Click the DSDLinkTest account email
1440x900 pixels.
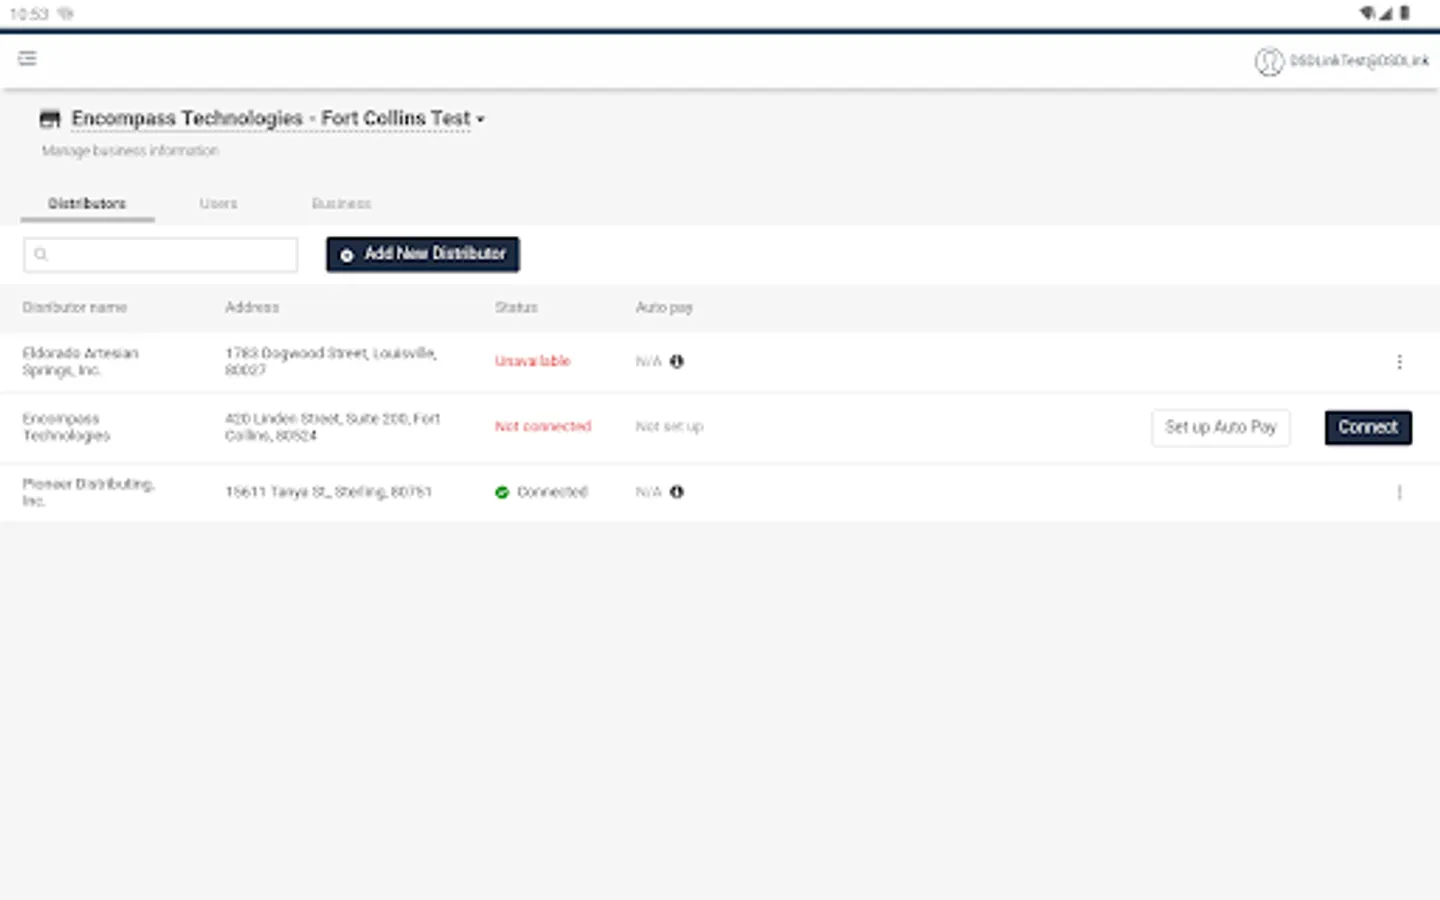1359,61
